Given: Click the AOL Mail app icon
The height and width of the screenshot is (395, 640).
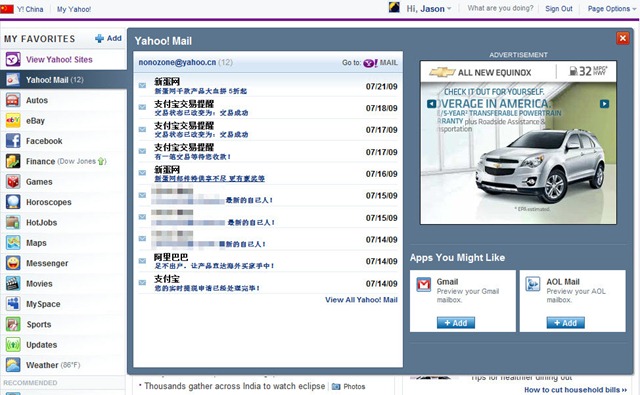Looking at the screenshot, I should click(533, 284).
